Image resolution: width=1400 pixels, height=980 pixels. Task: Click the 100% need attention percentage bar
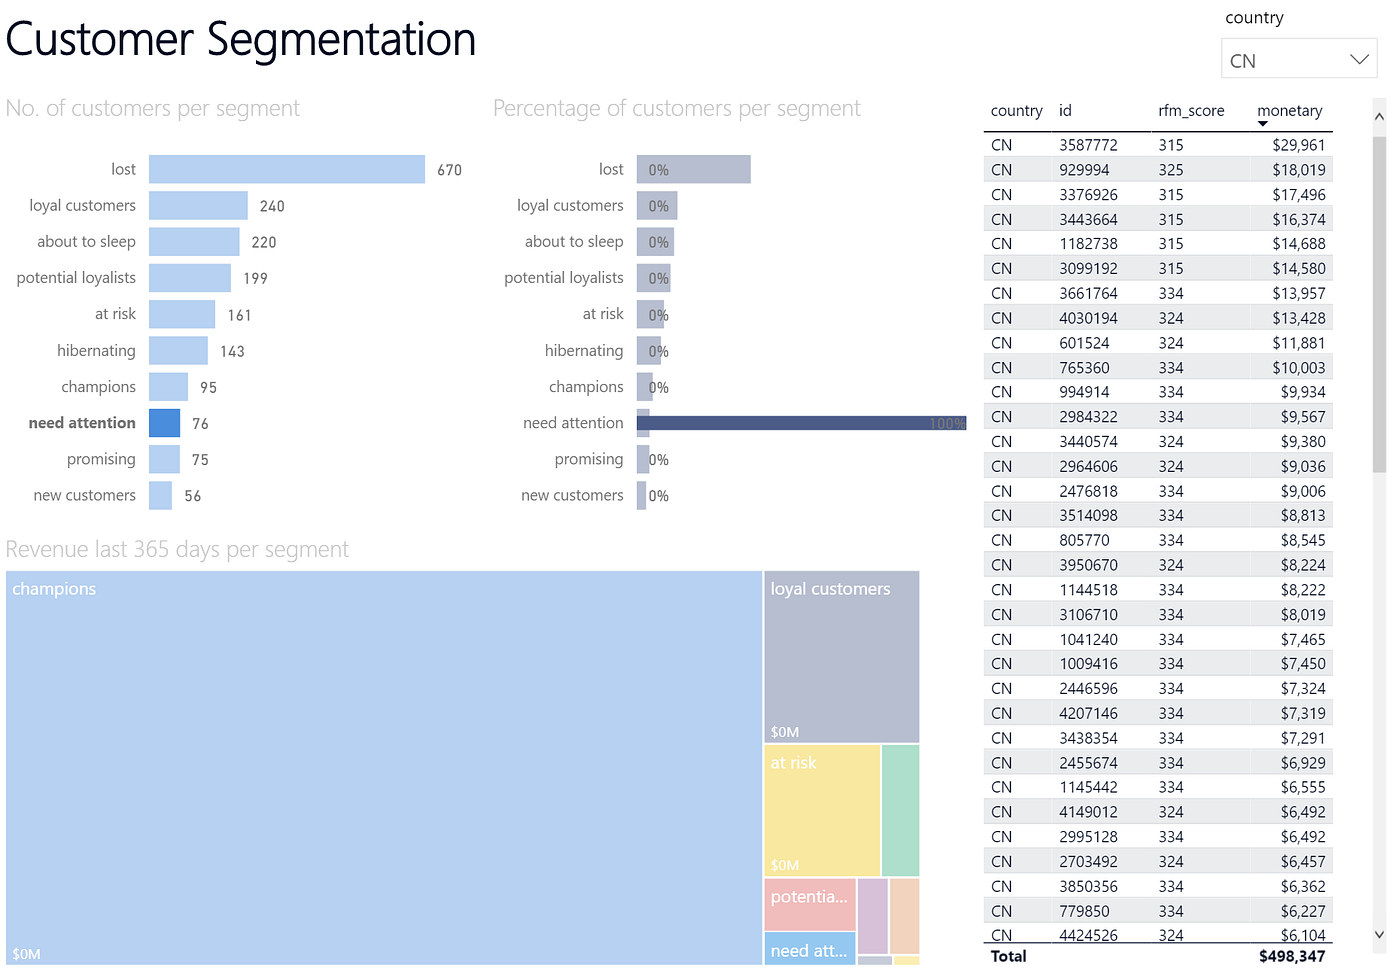click(800, 422)
